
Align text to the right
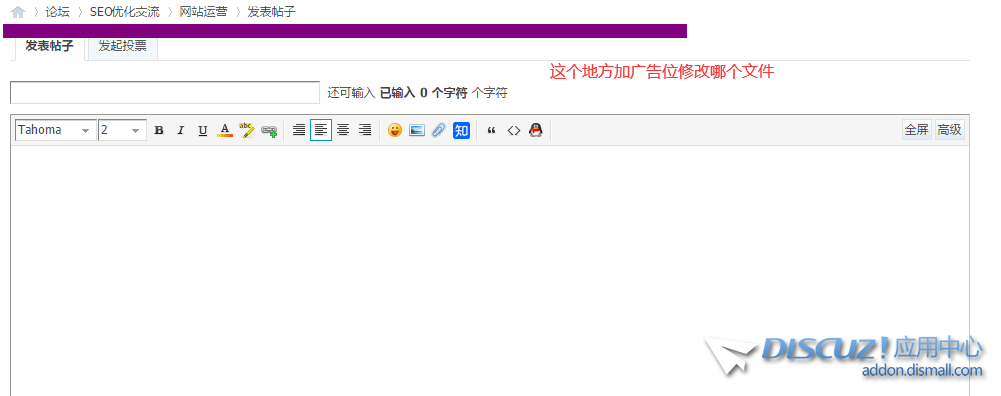click(365, 130)
